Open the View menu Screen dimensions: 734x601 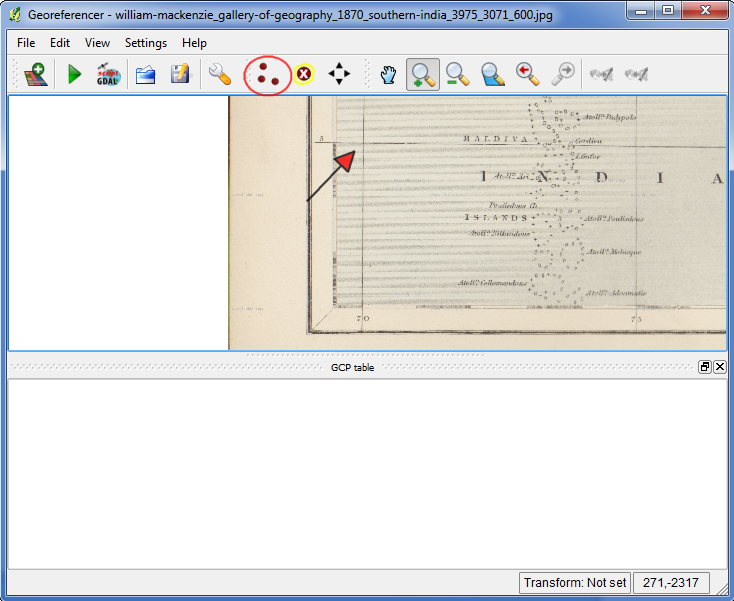97,43
